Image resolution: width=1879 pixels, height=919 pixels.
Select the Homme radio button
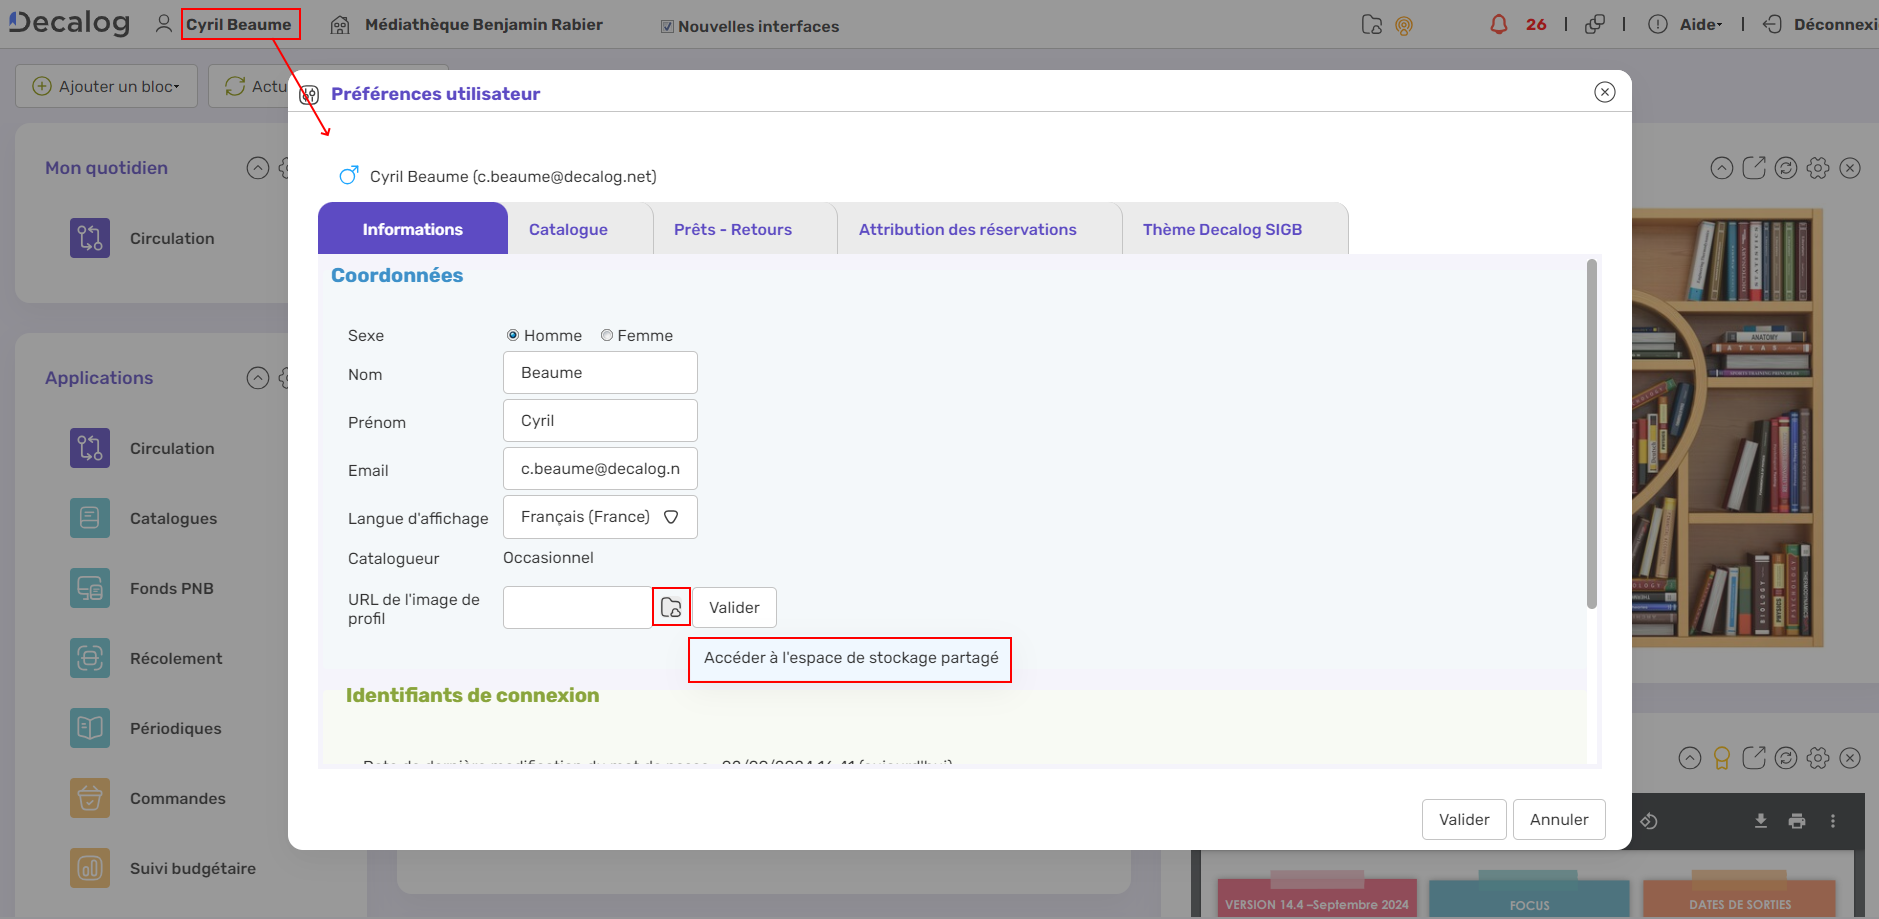[513, 336]
